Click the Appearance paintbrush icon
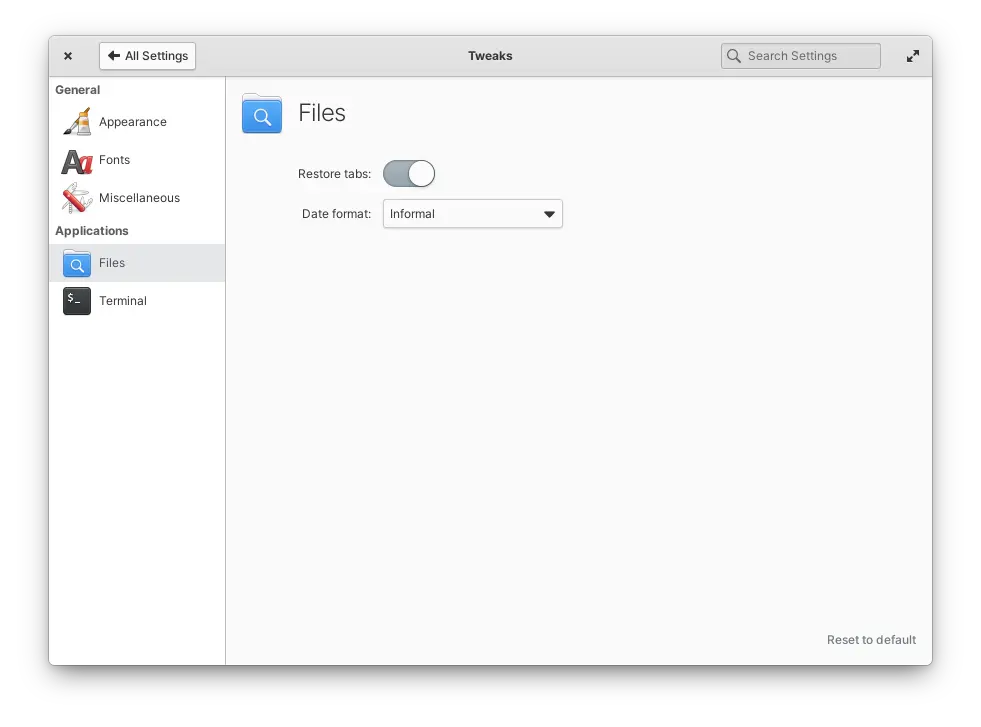This screenshot has height=727, width=981. 77,122
